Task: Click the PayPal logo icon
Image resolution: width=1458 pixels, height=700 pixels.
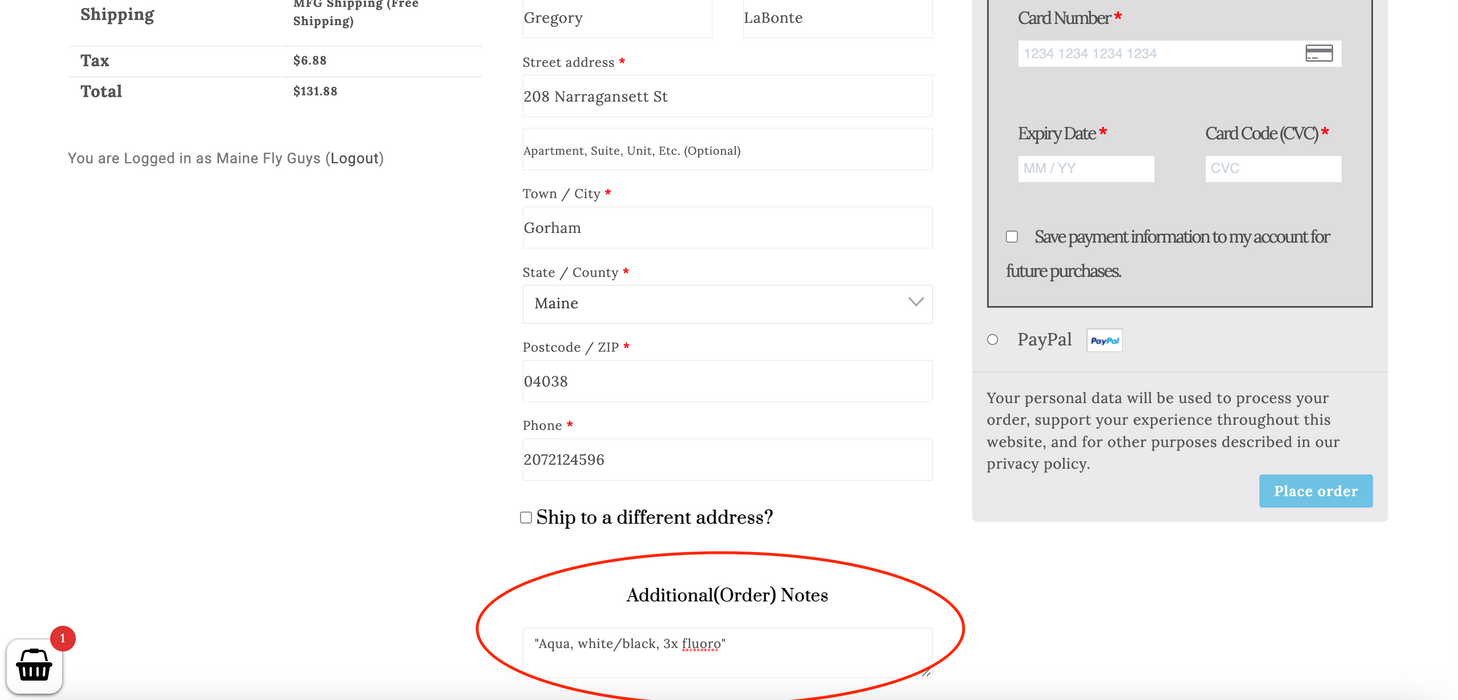Action: coord(1105,341)
